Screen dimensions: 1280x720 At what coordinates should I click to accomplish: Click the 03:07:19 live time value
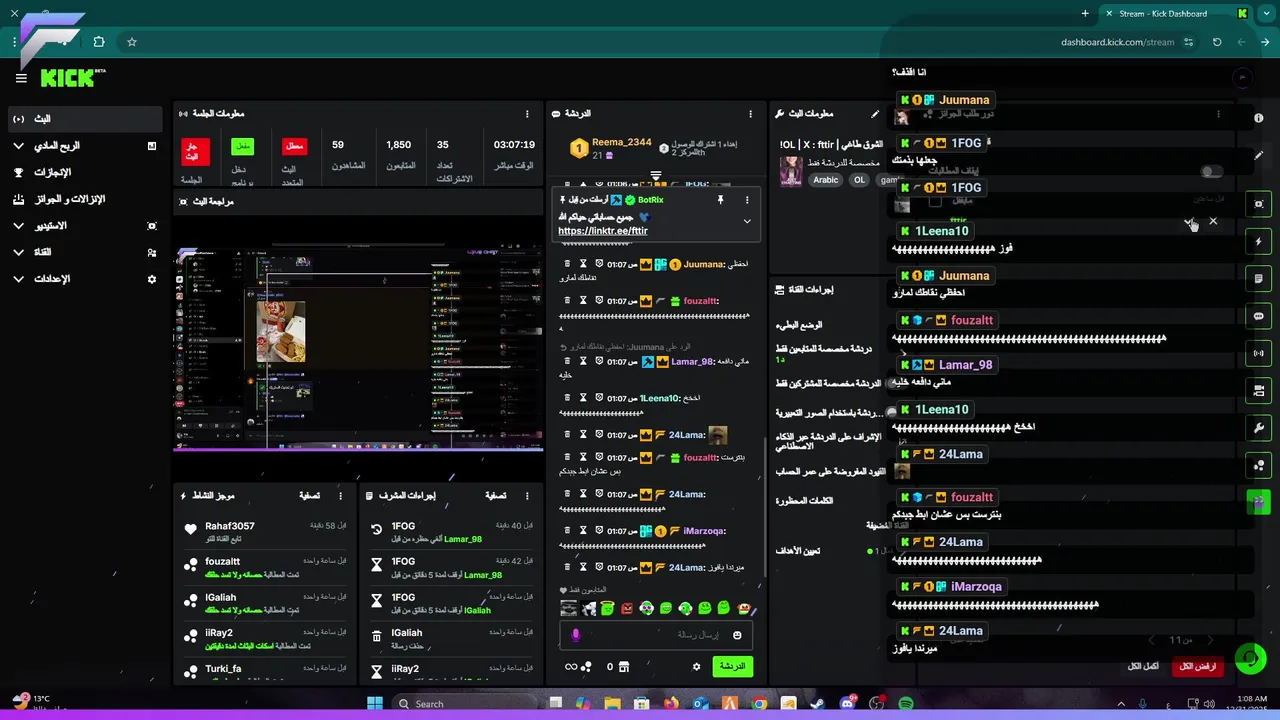(513, 145)
